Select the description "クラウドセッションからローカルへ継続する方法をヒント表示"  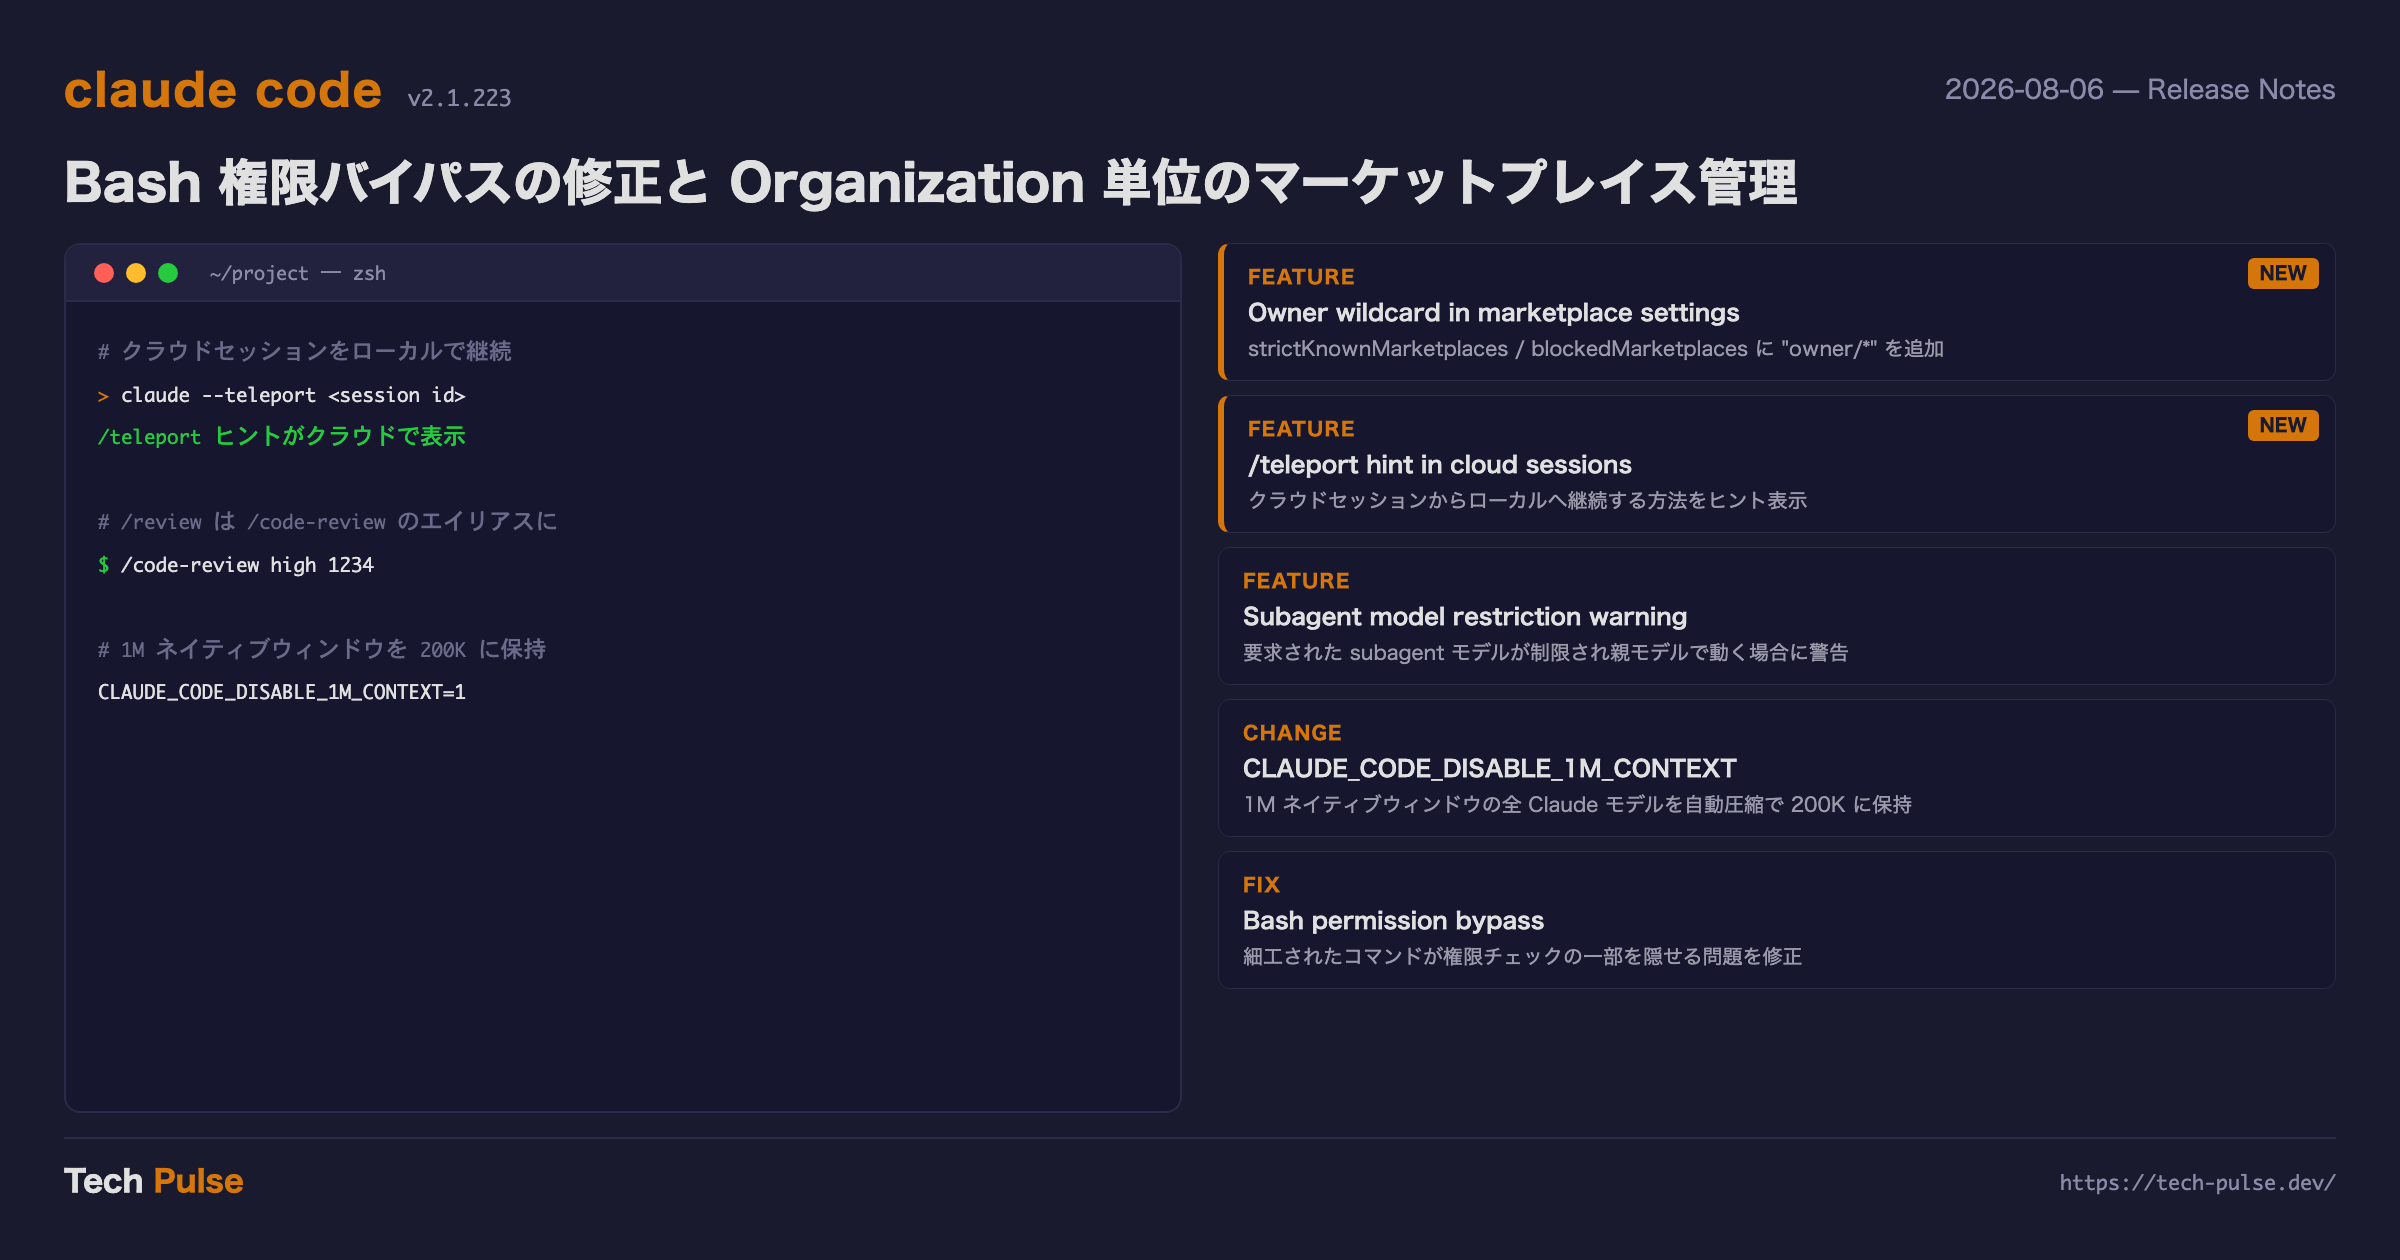(1528, 501)
